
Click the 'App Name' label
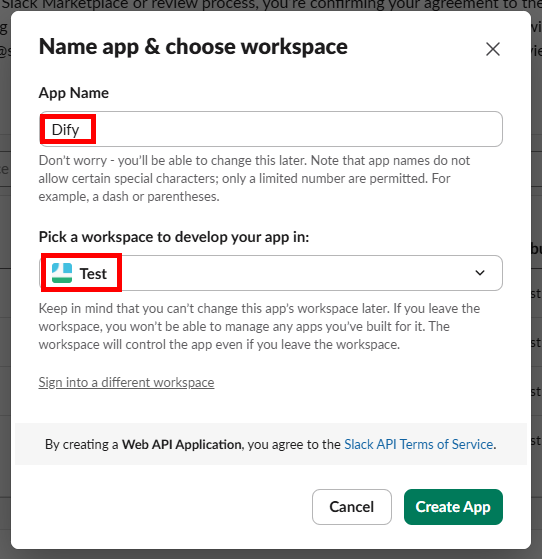74,93
